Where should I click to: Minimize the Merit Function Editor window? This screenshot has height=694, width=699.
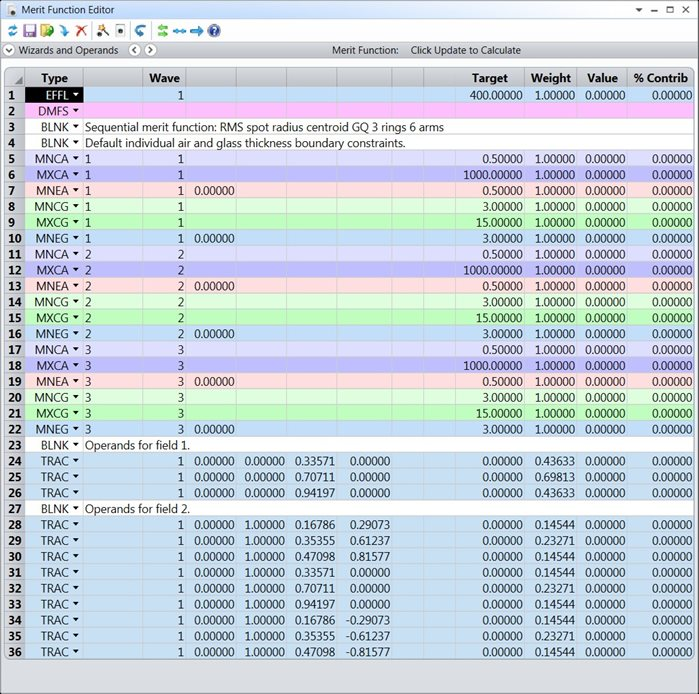click(654, 10)
